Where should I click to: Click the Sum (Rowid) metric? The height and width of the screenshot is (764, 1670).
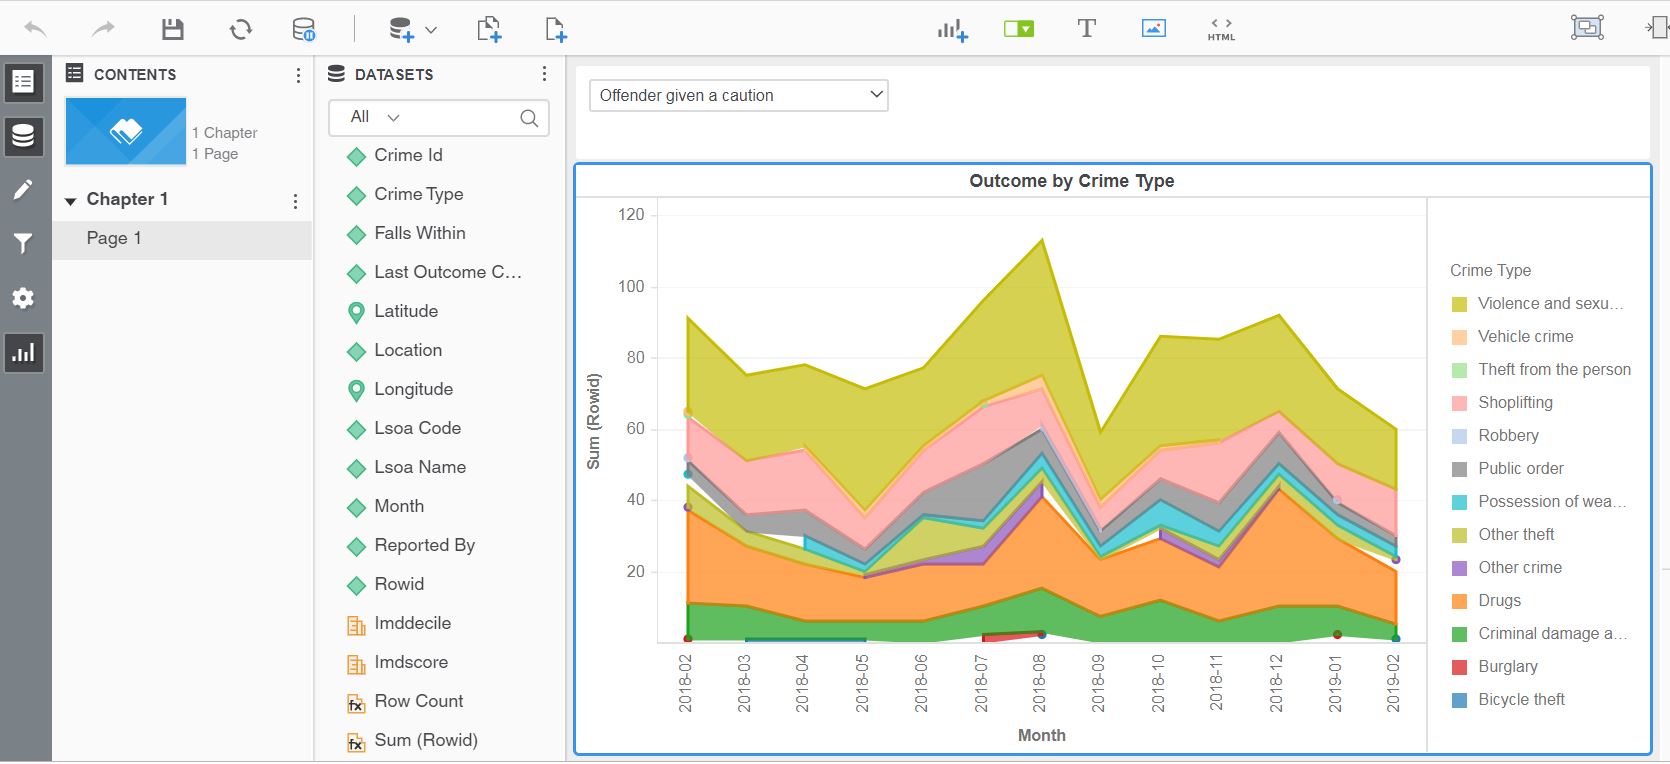tap(425, 740)
